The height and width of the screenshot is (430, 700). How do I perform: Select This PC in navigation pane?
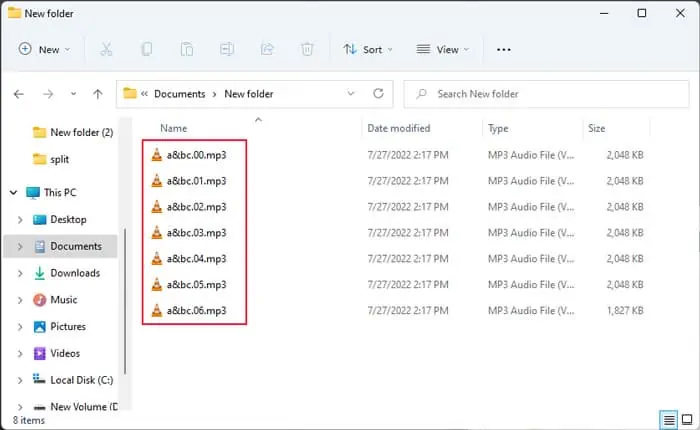point(51,192)
